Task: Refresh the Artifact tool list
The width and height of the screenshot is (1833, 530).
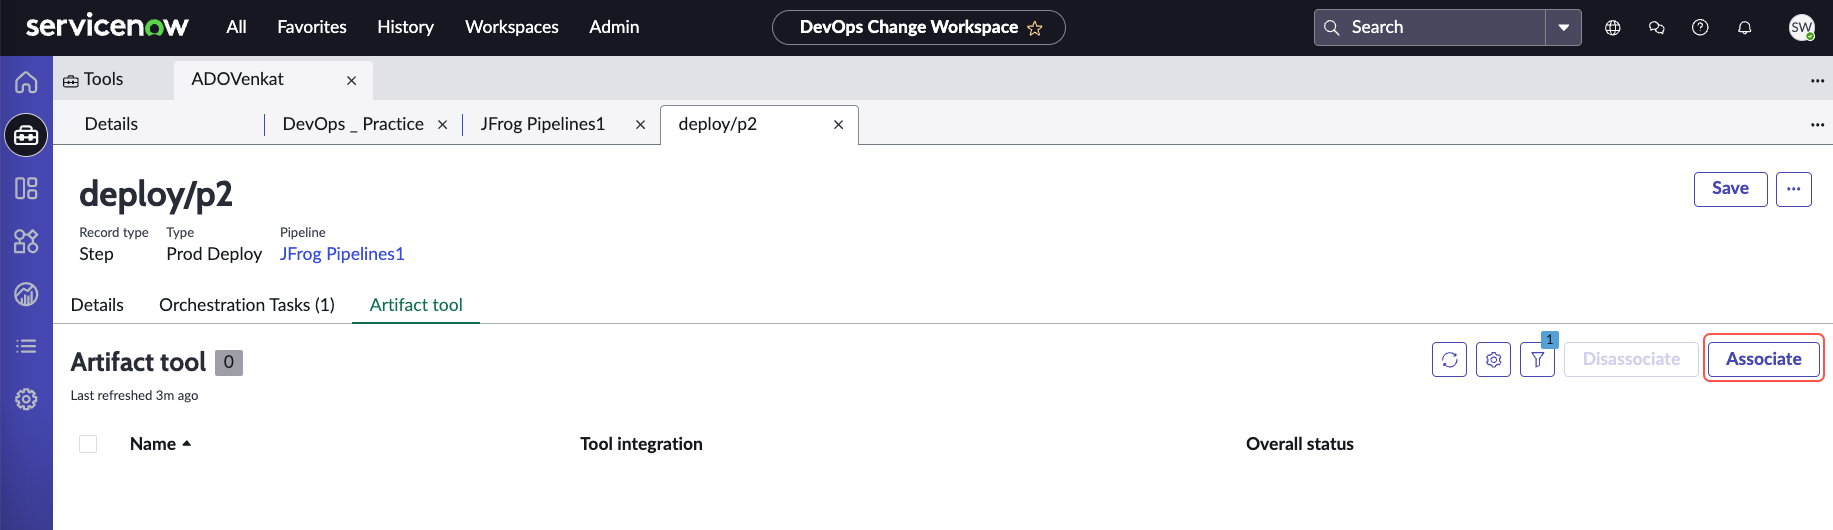Action: pos(1449,359)
